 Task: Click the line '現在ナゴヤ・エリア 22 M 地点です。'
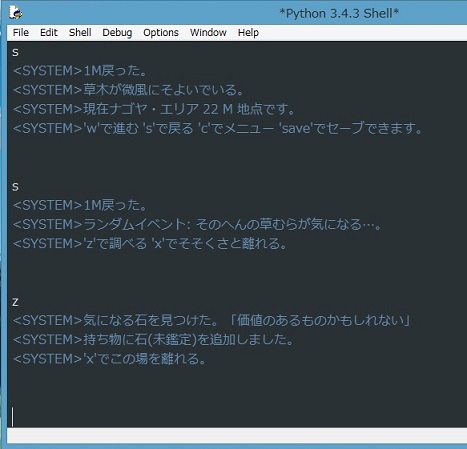154,109
